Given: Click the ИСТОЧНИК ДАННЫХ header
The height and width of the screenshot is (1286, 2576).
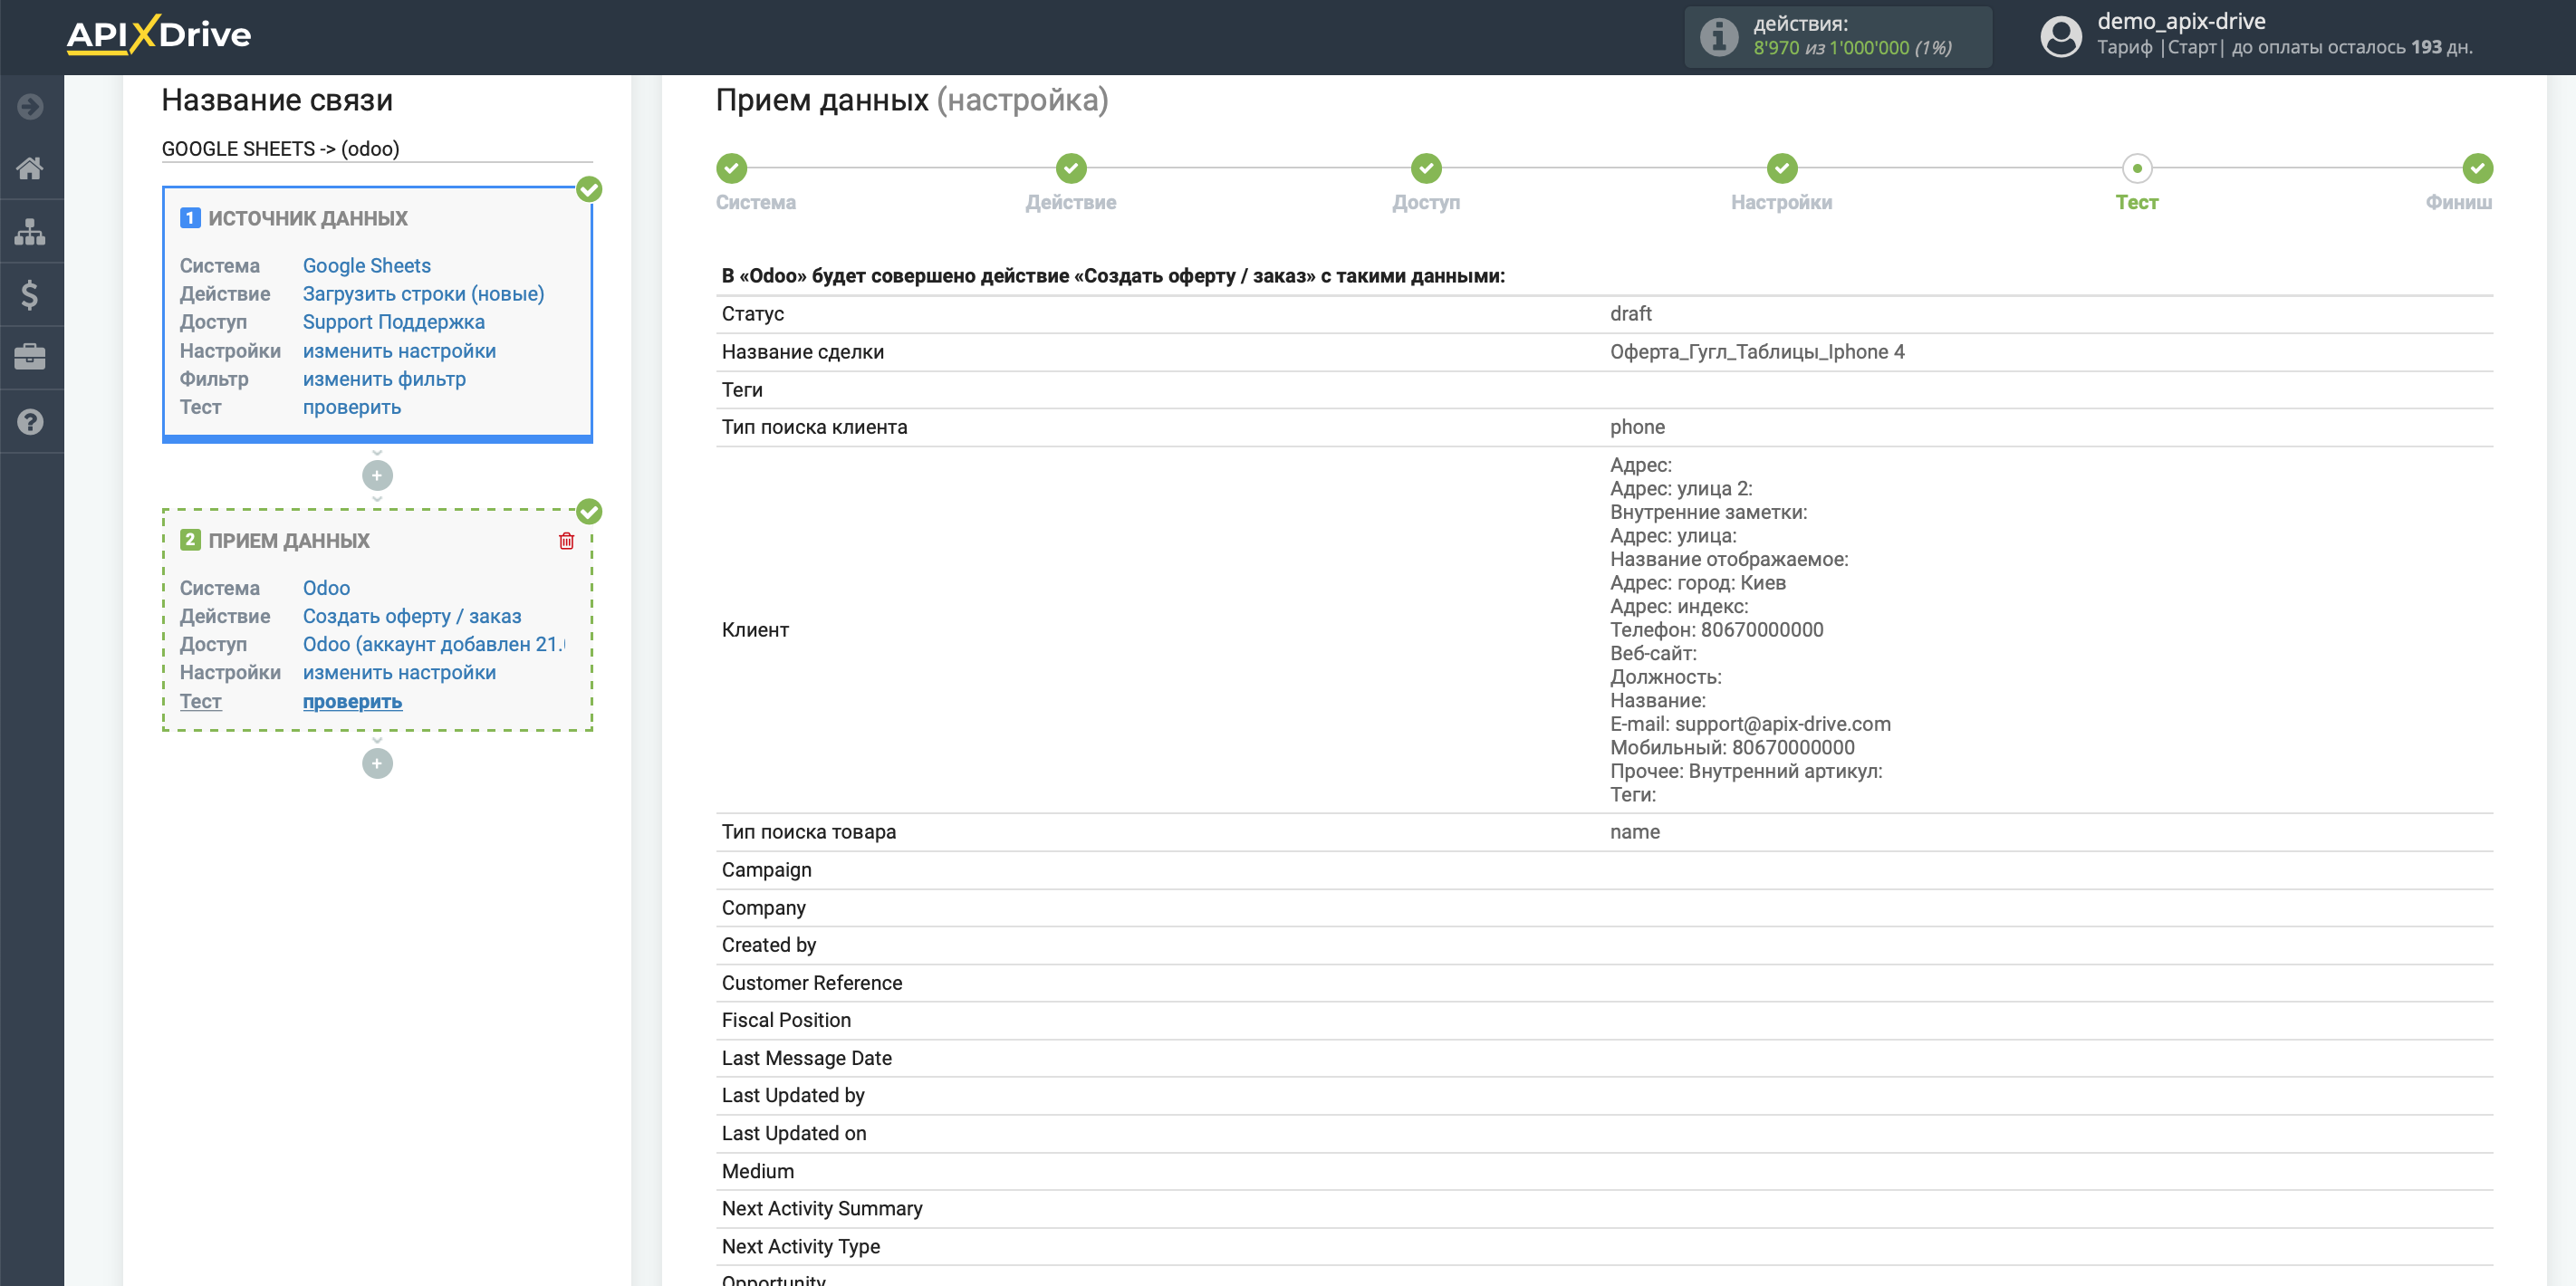Looking at the screenshot, I should (308, 218).
